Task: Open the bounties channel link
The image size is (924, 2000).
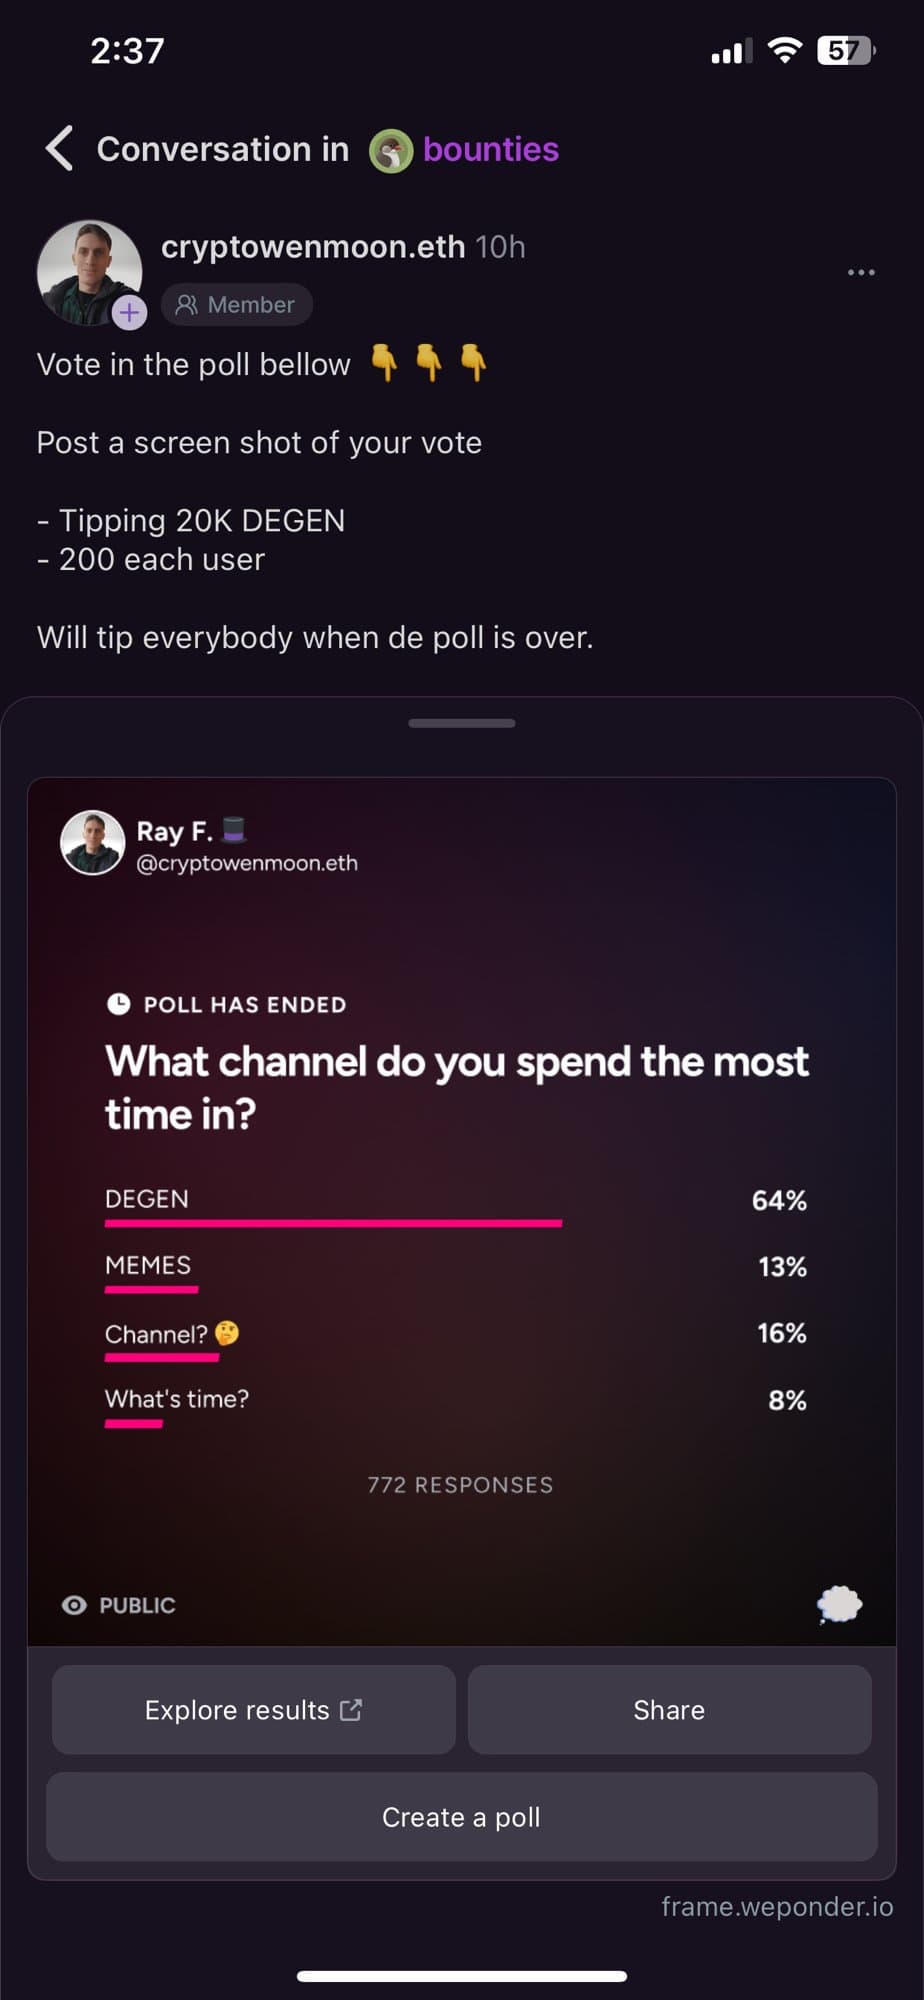Action: (491, 149)
